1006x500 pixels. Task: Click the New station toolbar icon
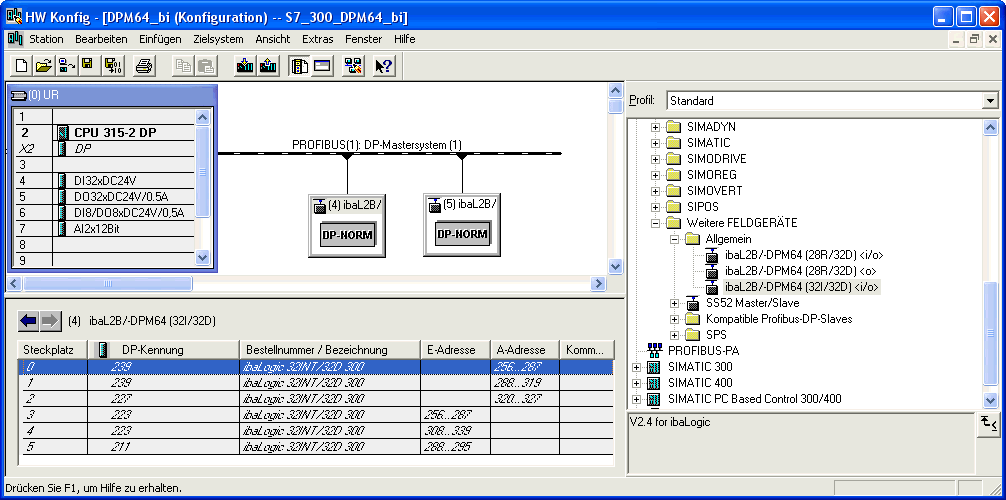[x=21, y=66]
